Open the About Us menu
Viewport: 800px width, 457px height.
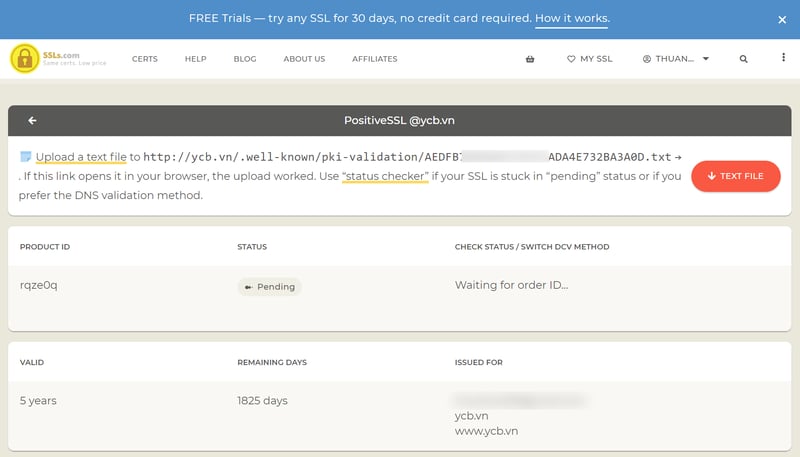click(304, 59)
